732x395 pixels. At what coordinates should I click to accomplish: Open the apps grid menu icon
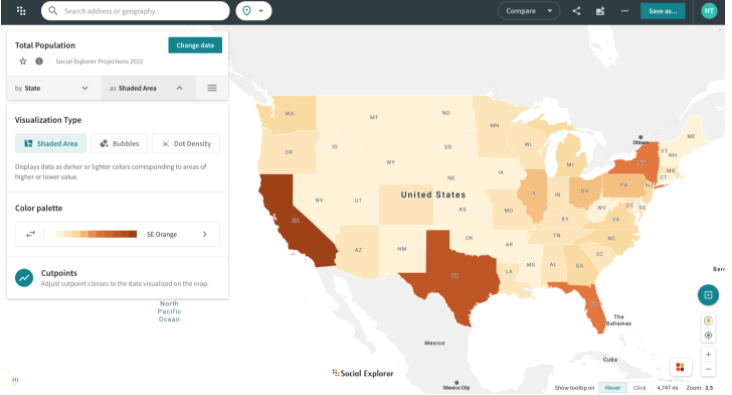tap(21, 11)
